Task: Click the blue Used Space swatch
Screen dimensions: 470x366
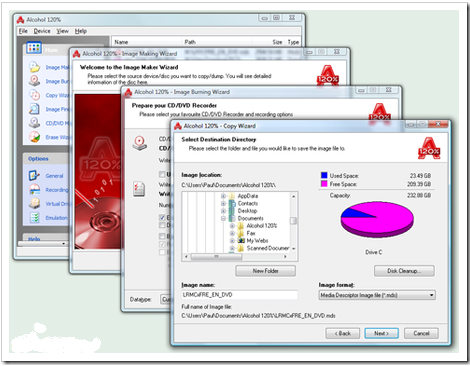Action: pyautogui.click(x=324, y=175)
